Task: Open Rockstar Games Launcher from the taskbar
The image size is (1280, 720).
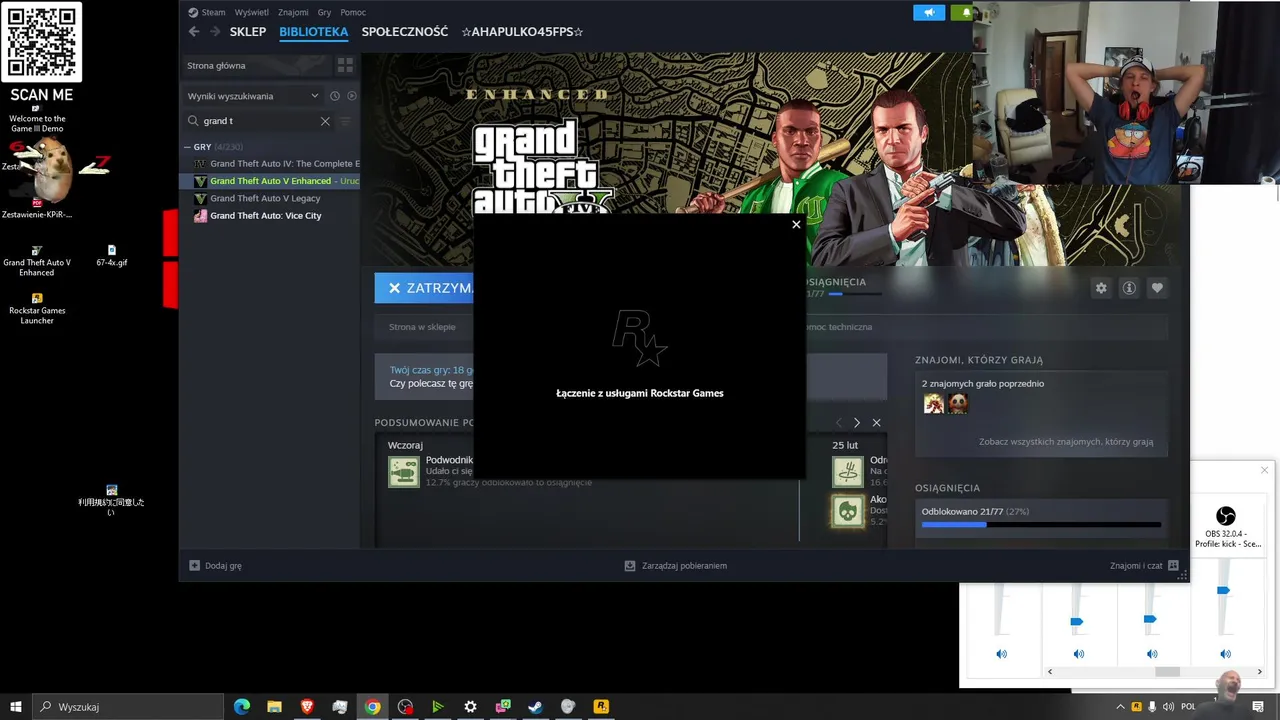Action: pos(601,706)
